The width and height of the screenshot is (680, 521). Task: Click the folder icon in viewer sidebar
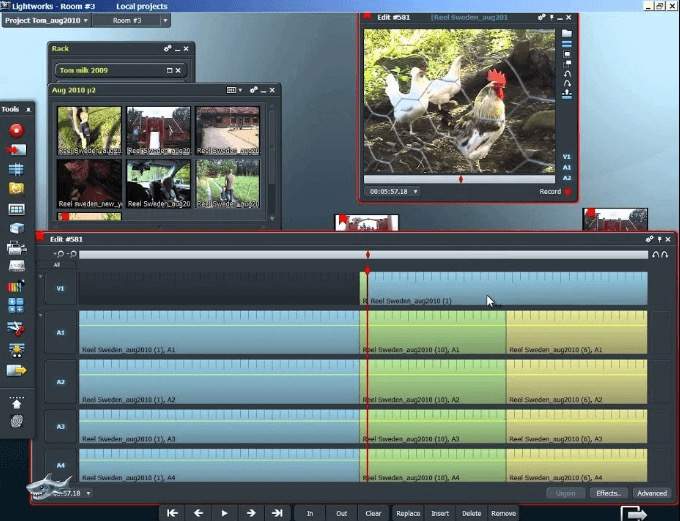567,33
